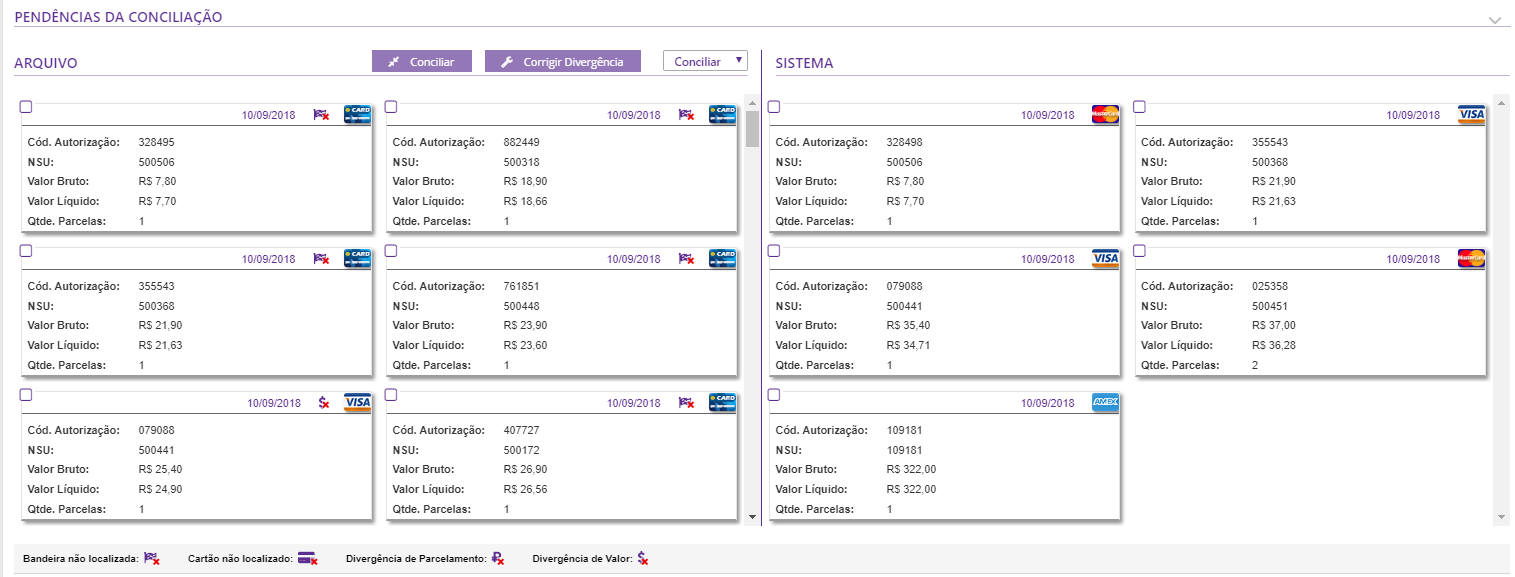This screenshot has width=1515, height=577.
Task: Click the Visa logo on system card 355543
Action: [x=1471, y=114]
